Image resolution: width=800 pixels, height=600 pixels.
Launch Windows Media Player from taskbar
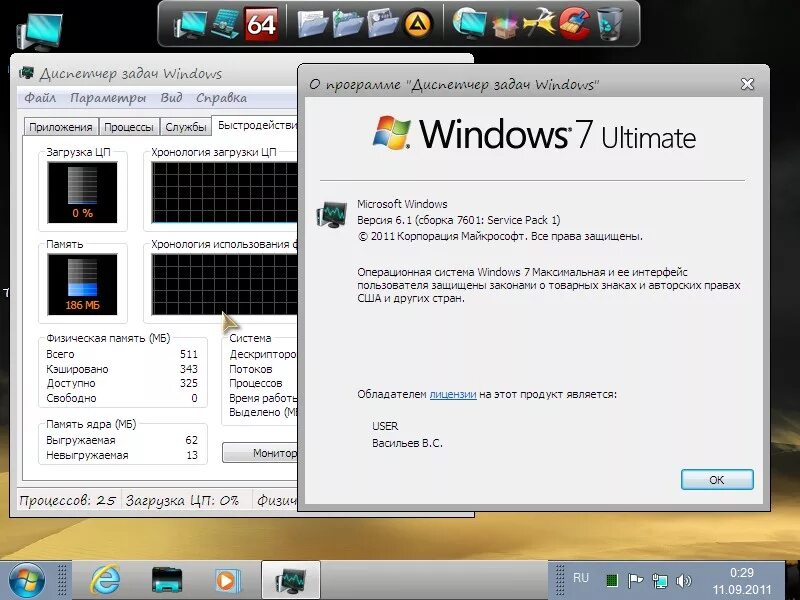228,581
